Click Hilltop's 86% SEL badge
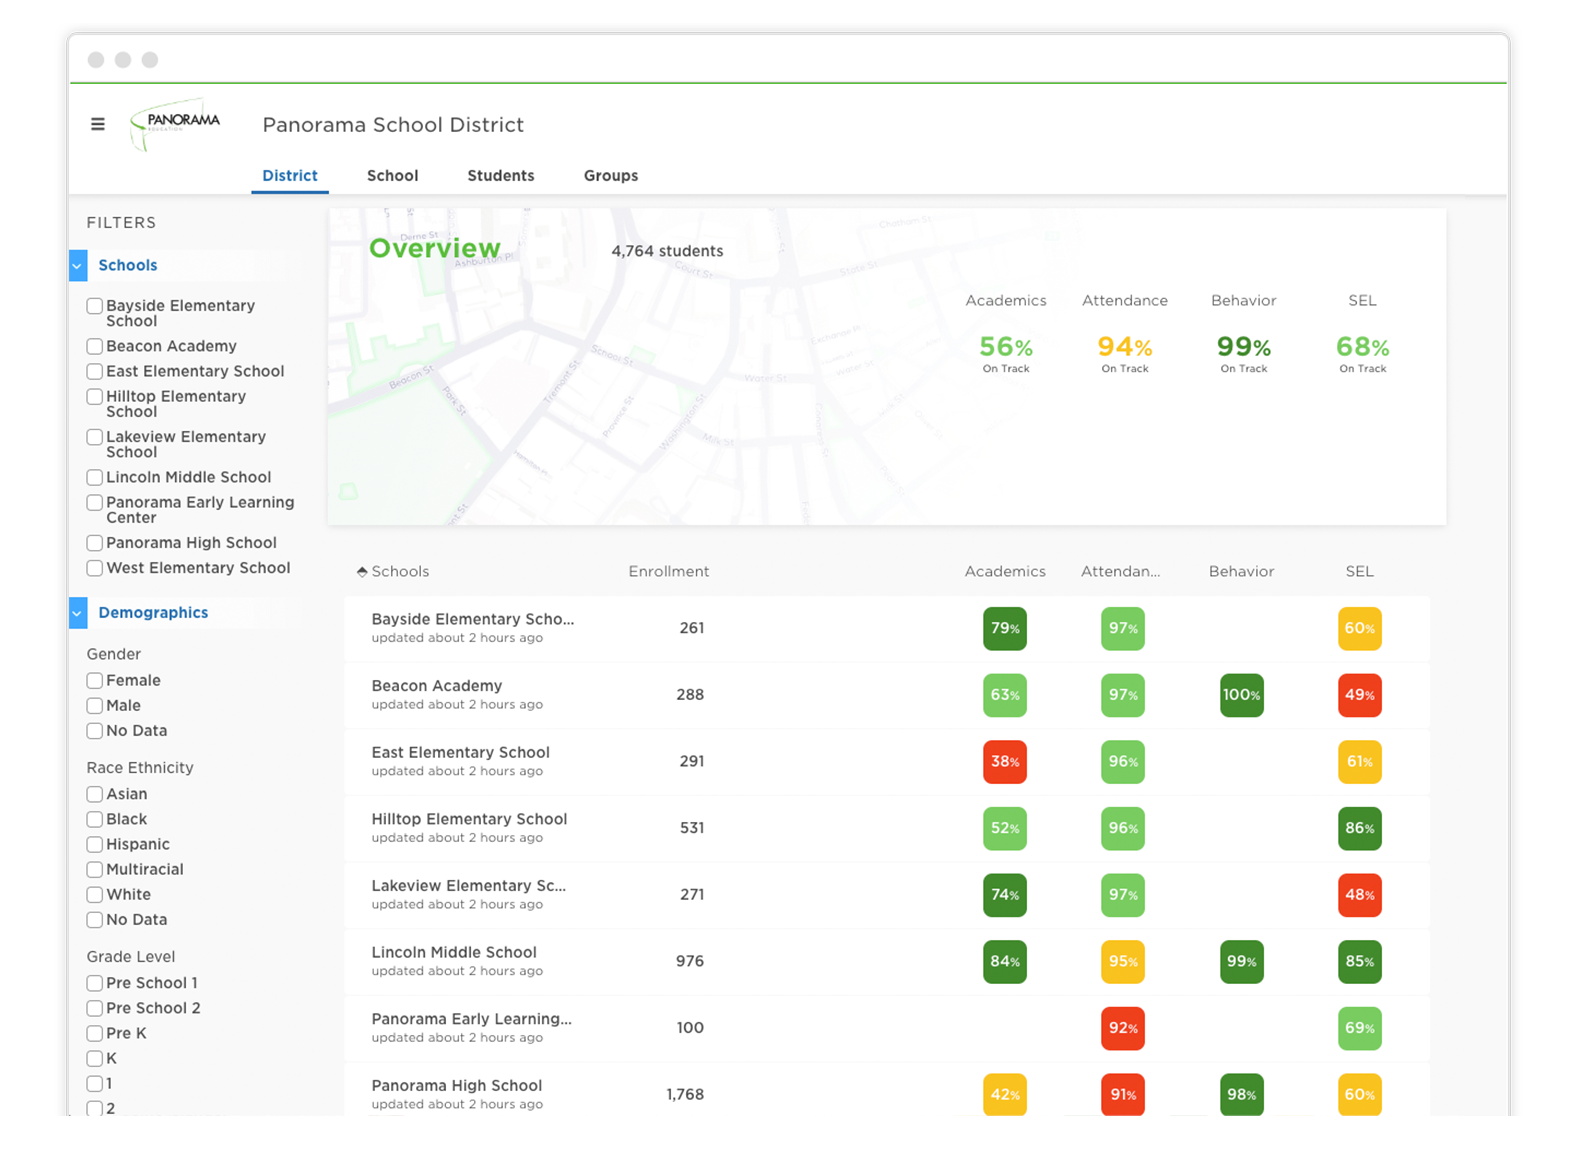This screenshot has height=1158, width=1583. pos(1360,829)
